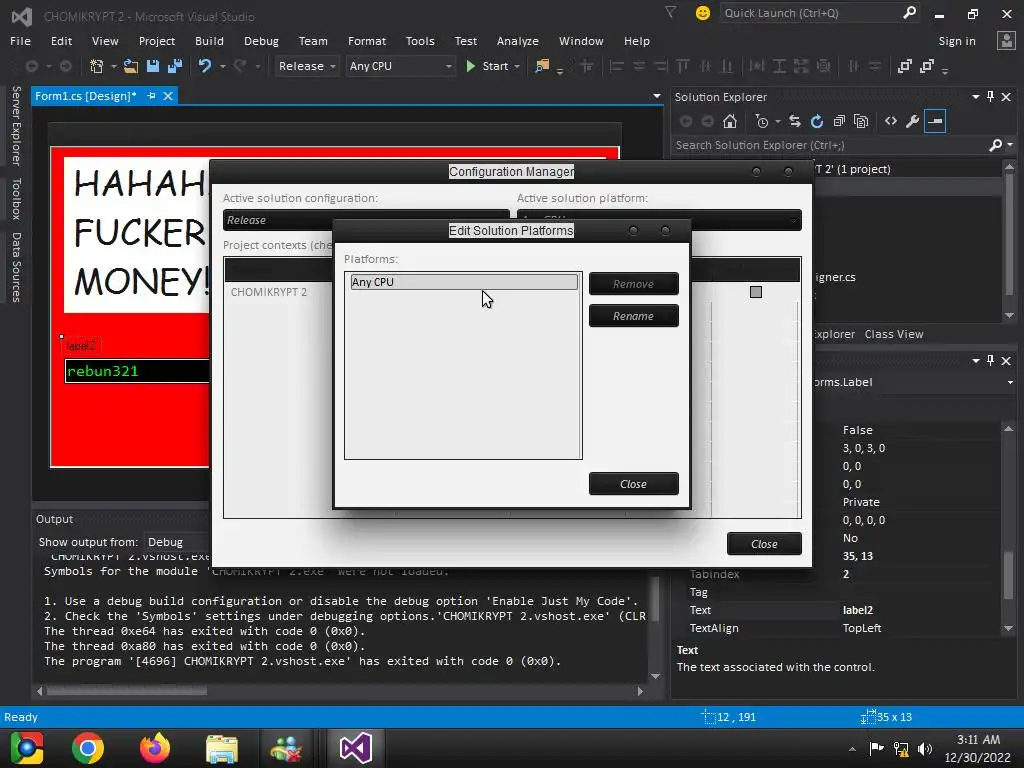Click the volume speaker tray icon
This screenshot has height=768, width=1024.
click(x=925, y=749)
